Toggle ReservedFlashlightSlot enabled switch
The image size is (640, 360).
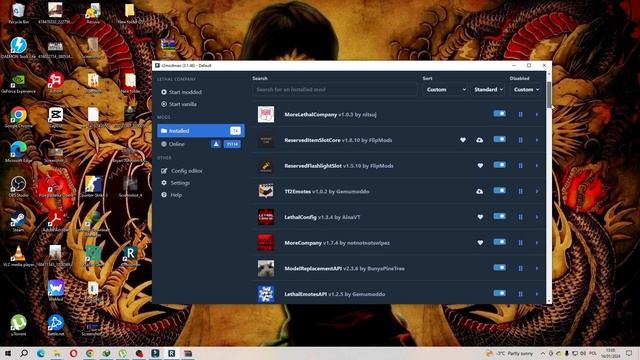(x=499, y=165)
